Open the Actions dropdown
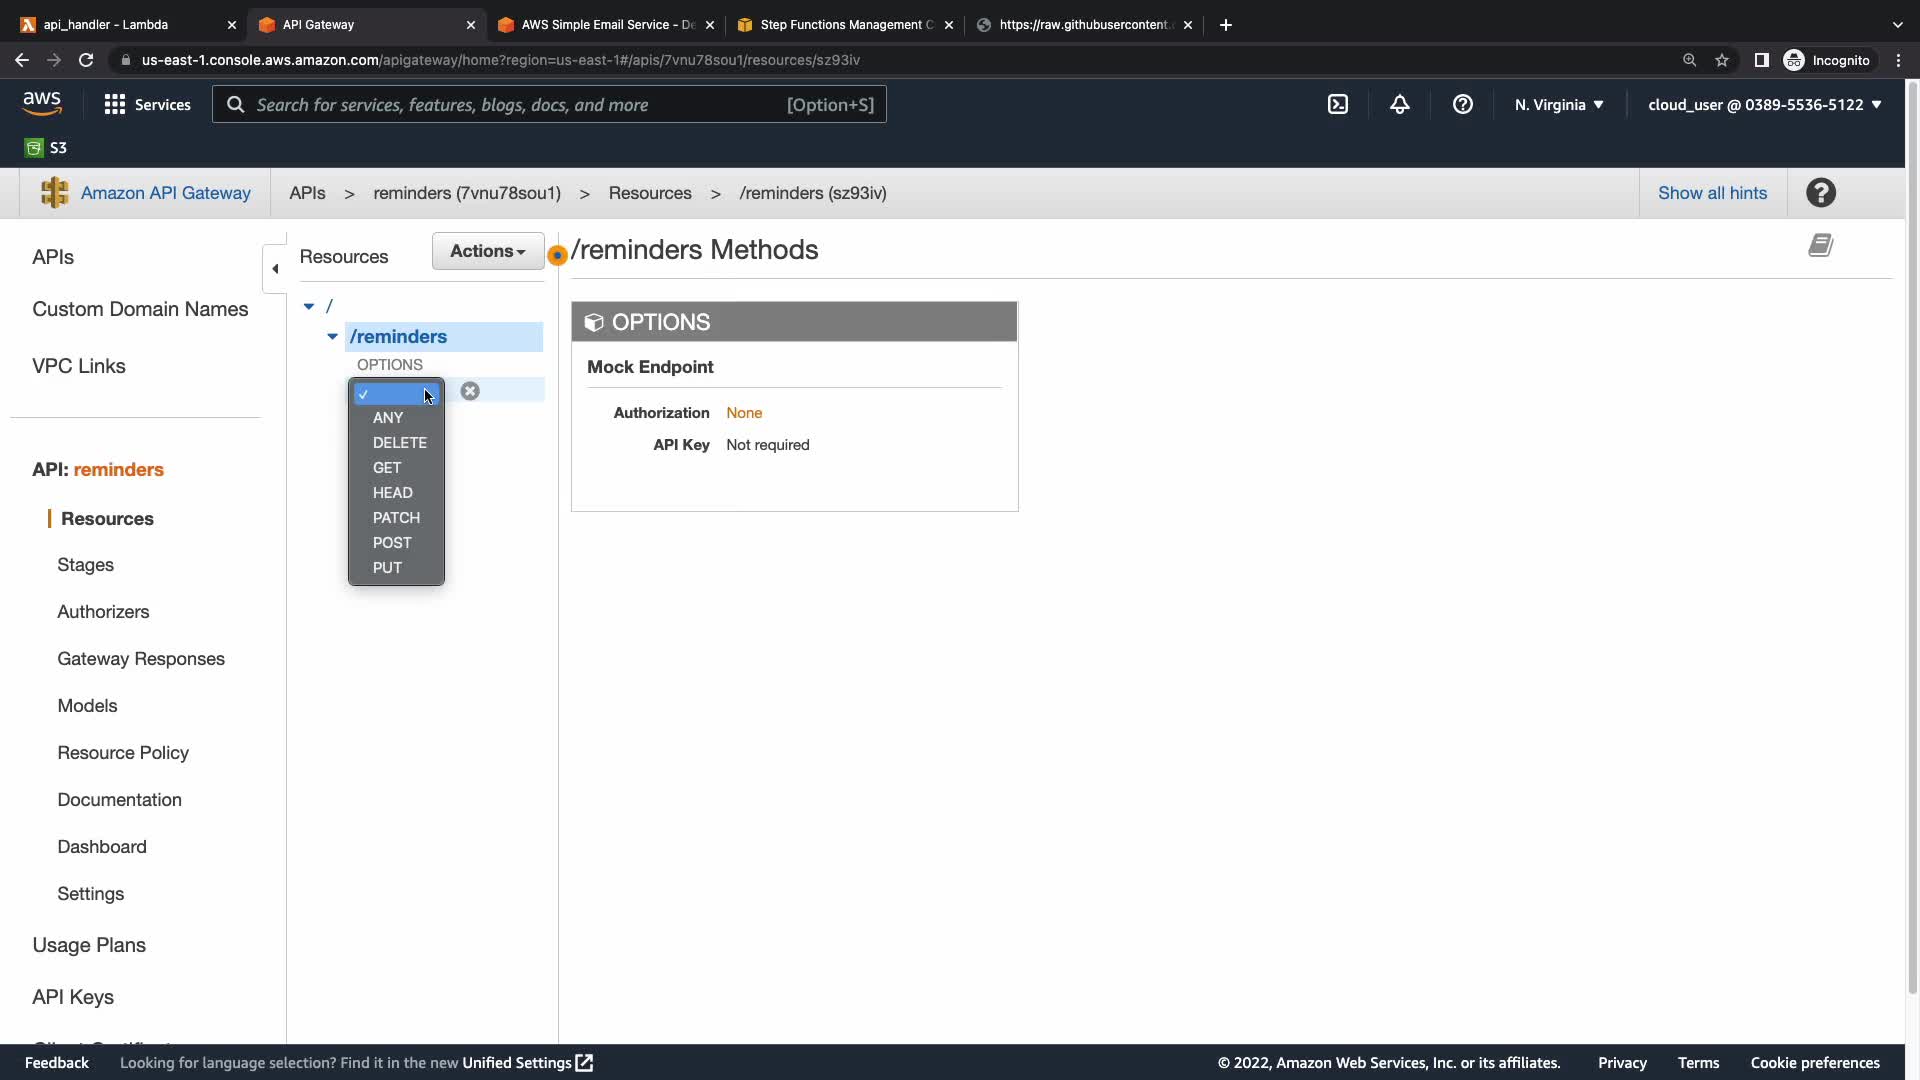The width and height of the screenshot is (1920, 1080). (487, 251)
